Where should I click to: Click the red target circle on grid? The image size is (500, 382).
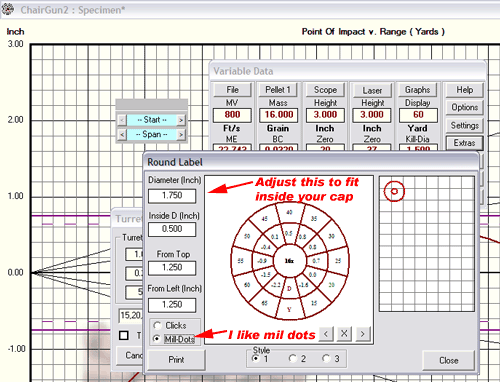(394, 191)
